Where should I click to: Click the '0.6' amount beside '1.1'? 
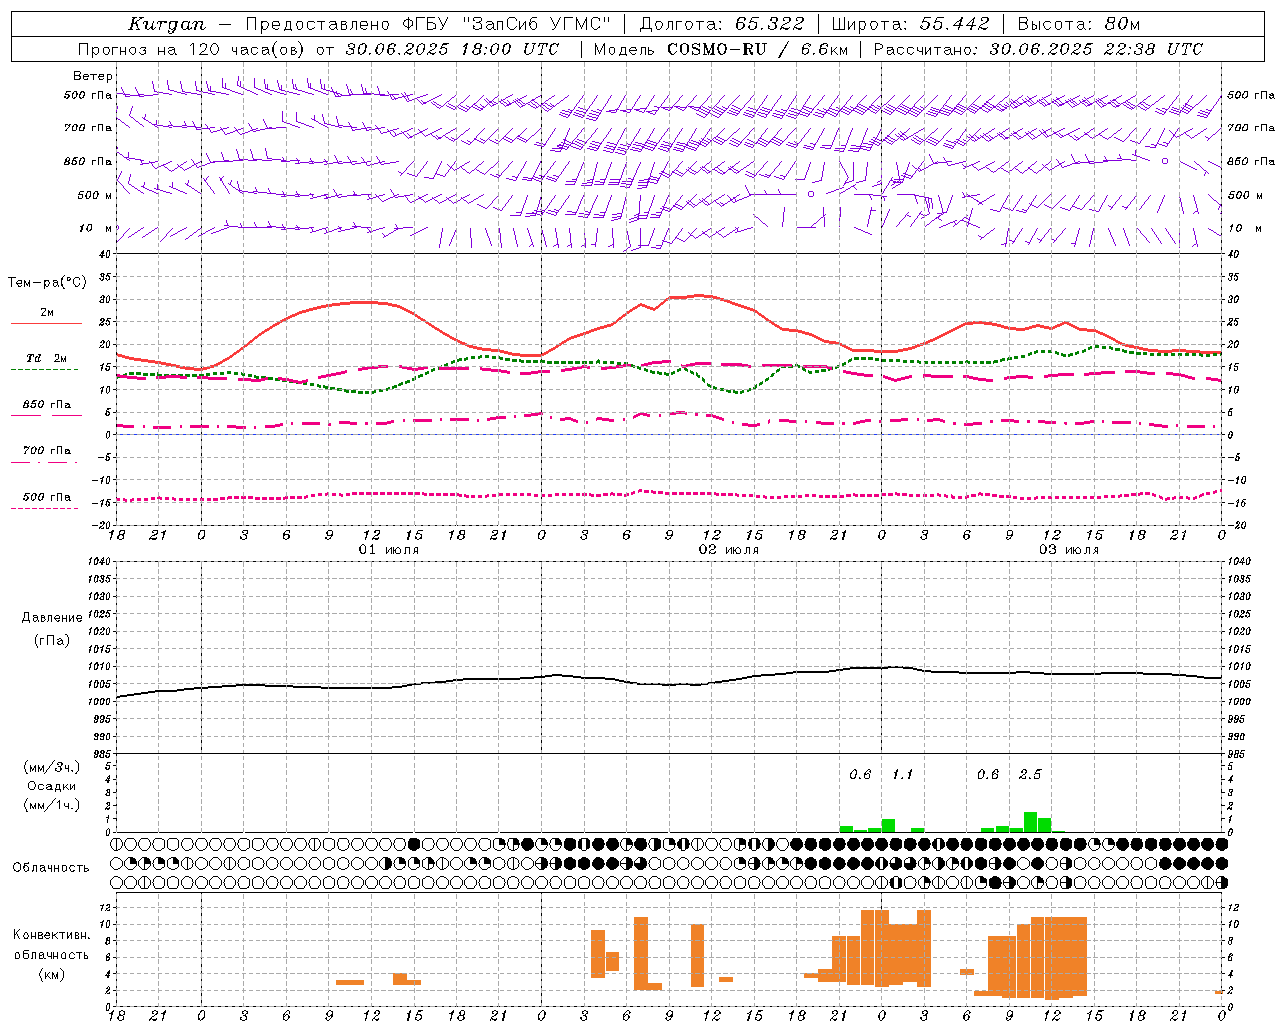coord(860,775)
